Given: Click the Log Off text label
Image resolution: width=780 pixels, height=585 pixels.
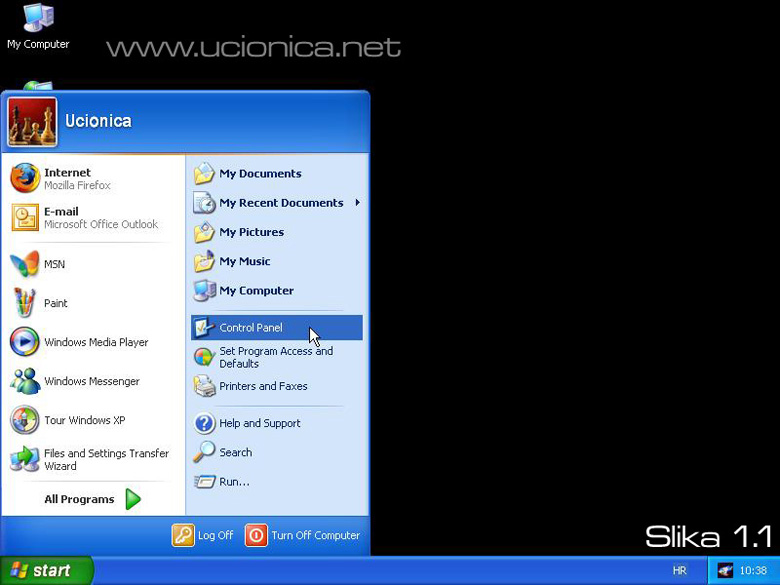Looking at the screenshot, I should pyautogui.click(x=215, y=535).
